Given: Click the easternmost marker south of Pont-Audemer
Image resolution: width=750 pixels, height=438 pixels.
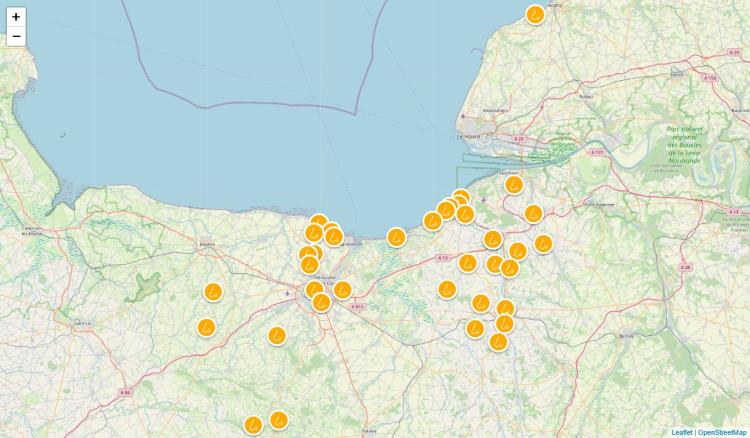Looking at the screenshot, I should [543, 244].
